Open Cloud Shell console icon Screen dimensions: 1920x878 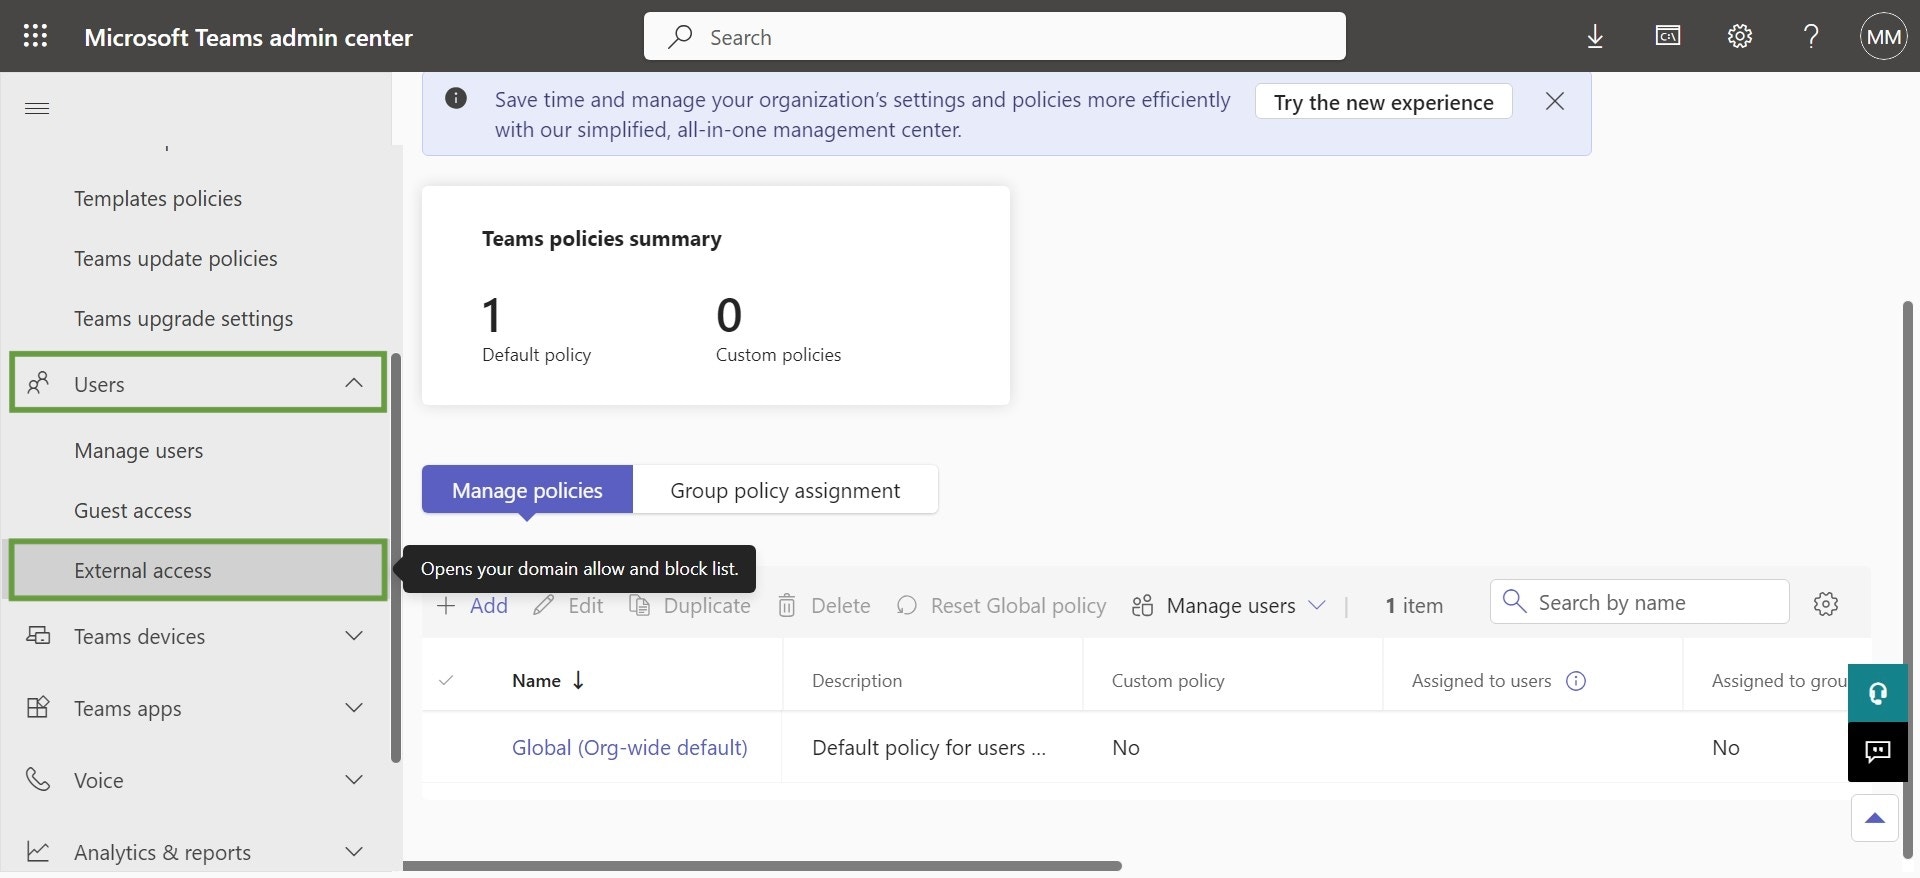[x=1667, y=36]
